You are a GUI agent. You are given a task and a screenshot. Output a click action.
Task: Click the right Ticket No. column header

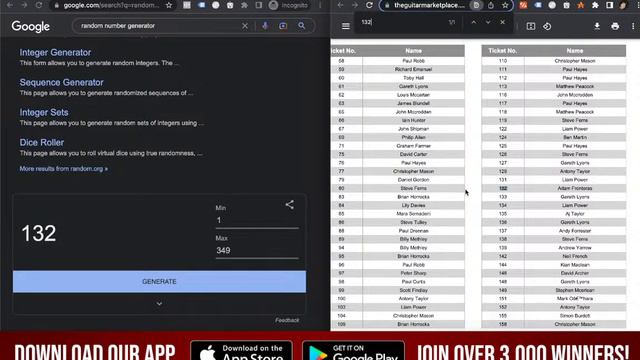pyautogui.click(x=503, y=51)
